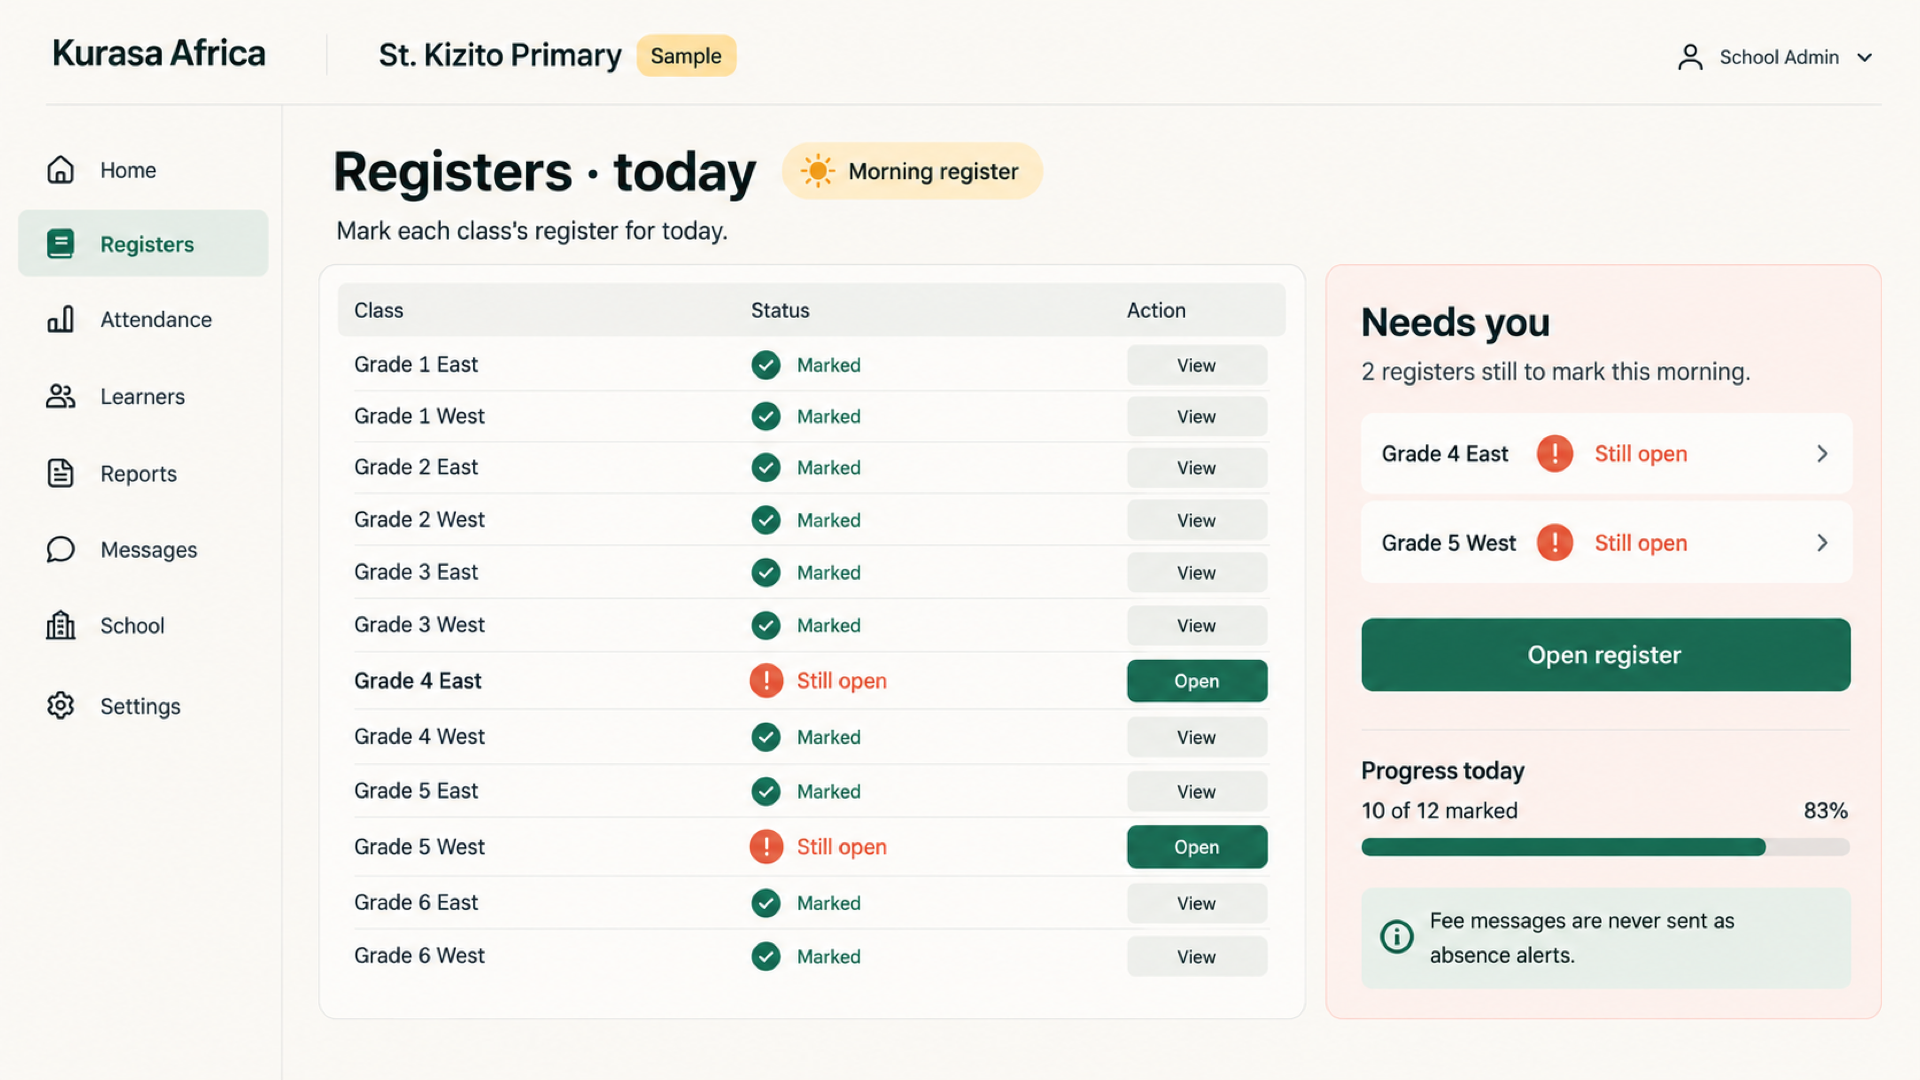Open Attendance from the sidebar
1920x1080 pixels.
pos(143,319)
